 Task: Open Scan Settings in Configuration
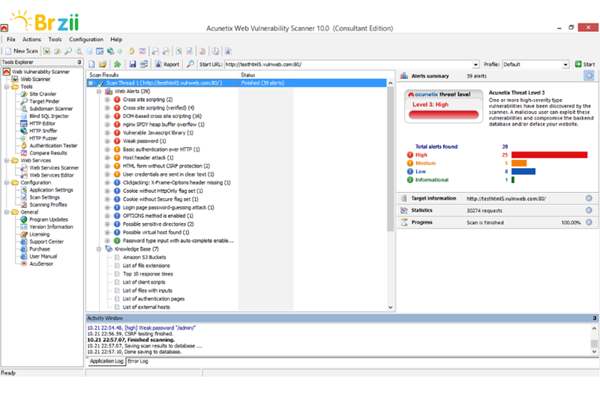click(x=45, y=197)
